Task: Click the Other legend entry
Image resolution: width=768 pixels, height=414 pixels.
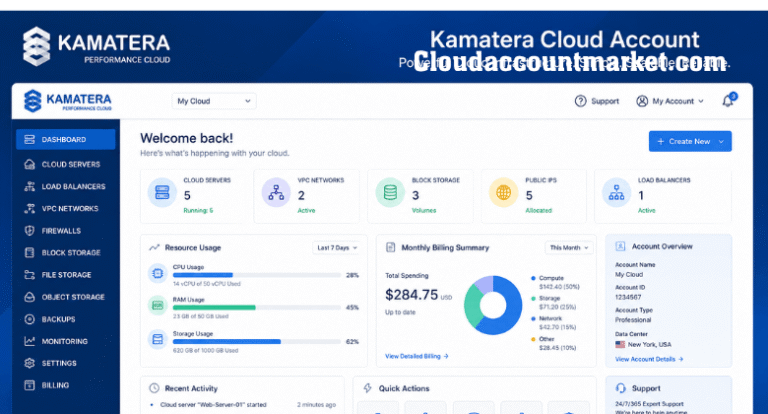Action: tap(553, 343)
